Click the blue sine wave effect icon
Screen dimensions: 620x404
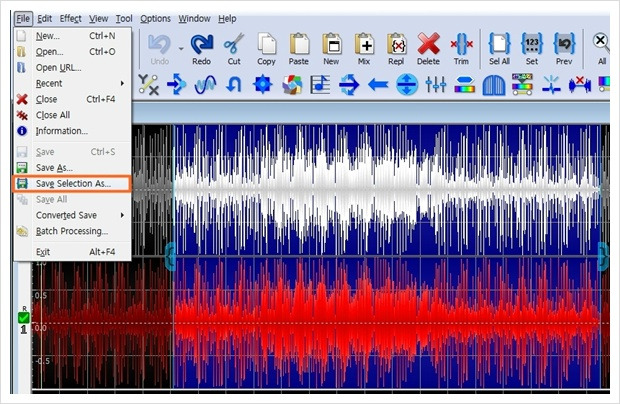205,85
